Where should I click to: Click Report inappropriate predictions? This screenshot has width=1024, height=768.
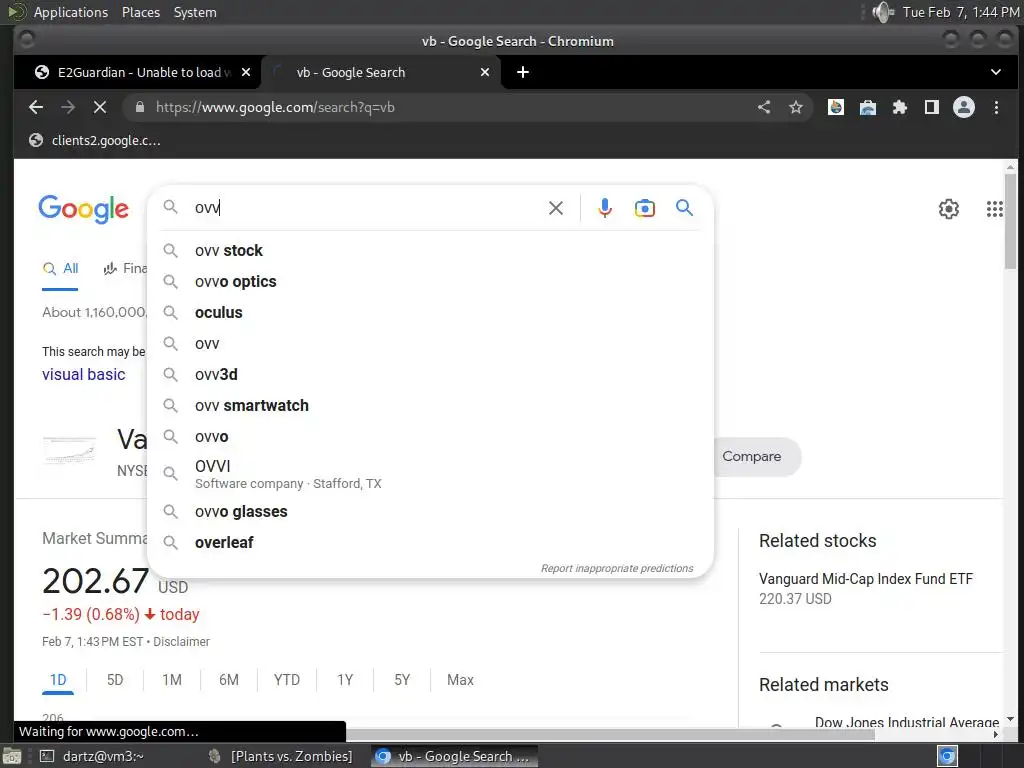(616, 568)
